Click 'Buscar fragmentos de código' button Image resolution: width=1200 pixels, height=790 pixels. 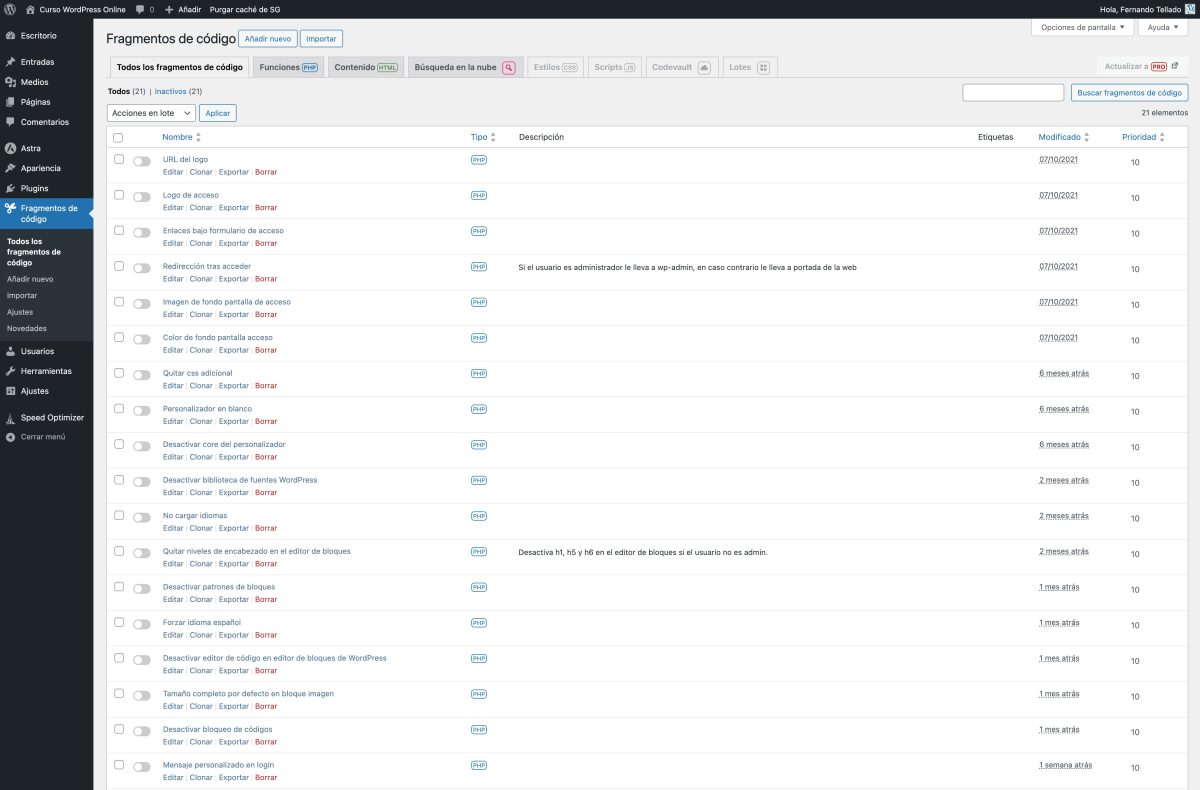click(x=1129, y=92)
